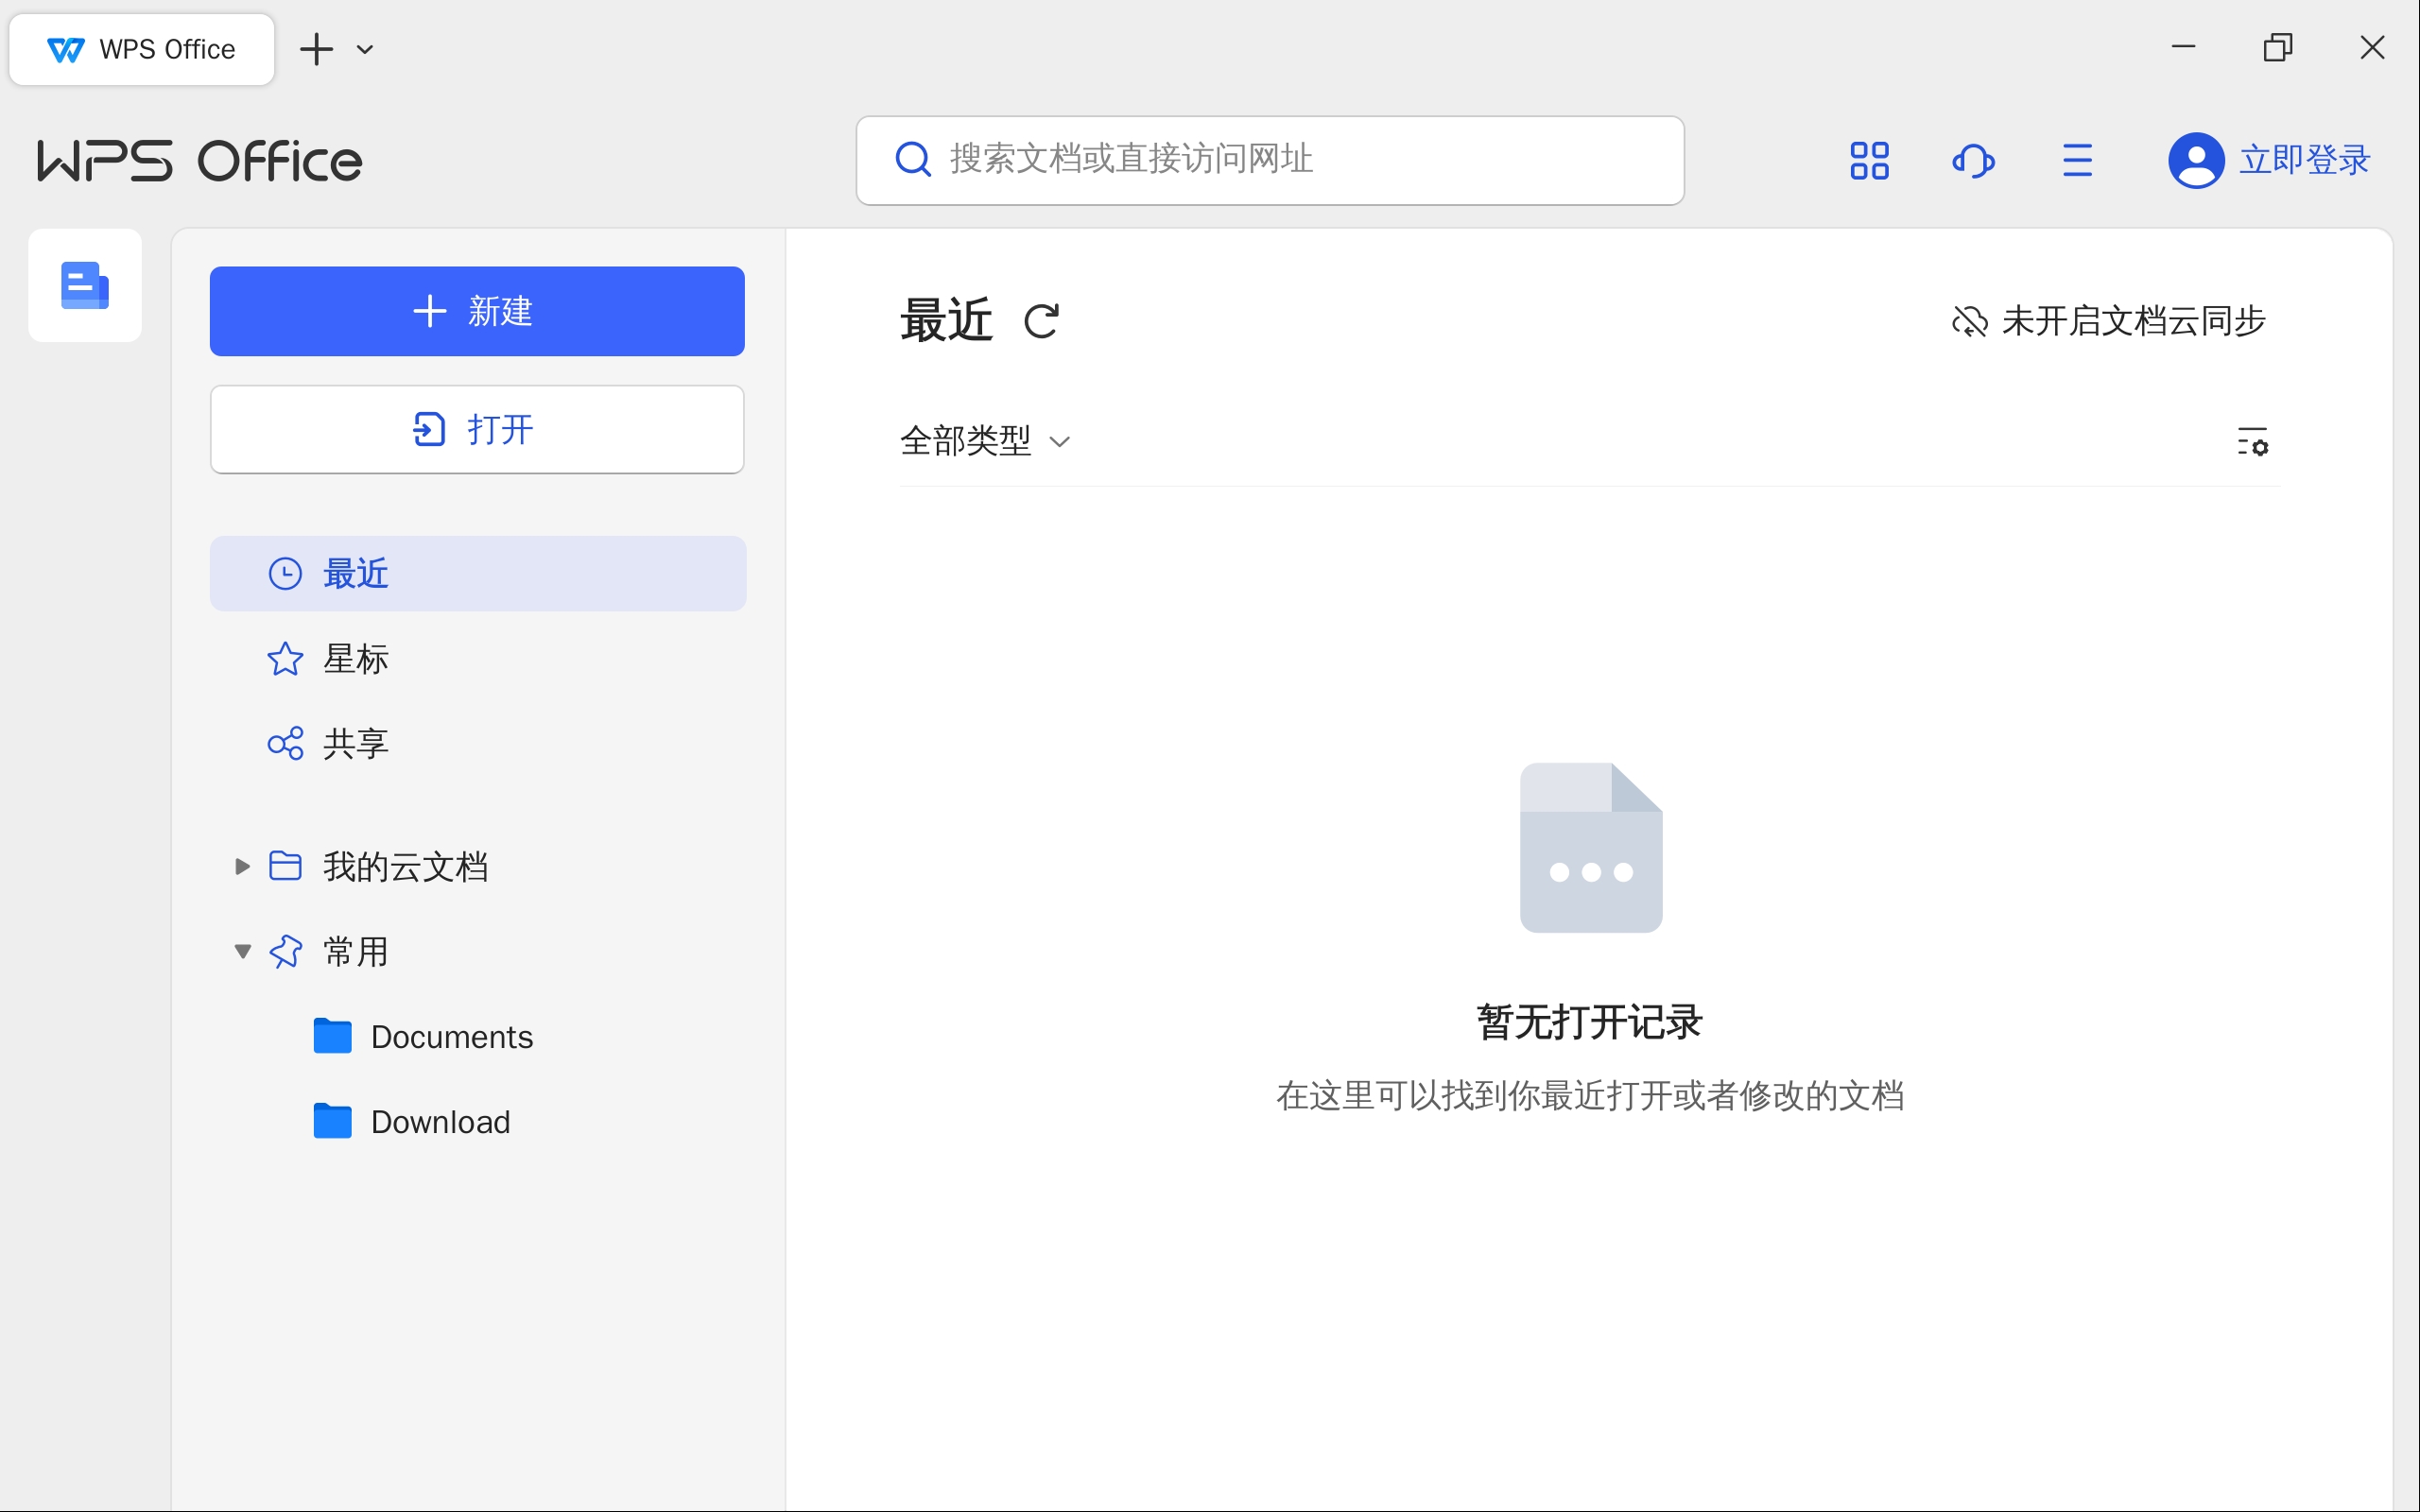Click the WPS Office logo
This screenshot has height=1512, width=2420.
pos(199,161)
